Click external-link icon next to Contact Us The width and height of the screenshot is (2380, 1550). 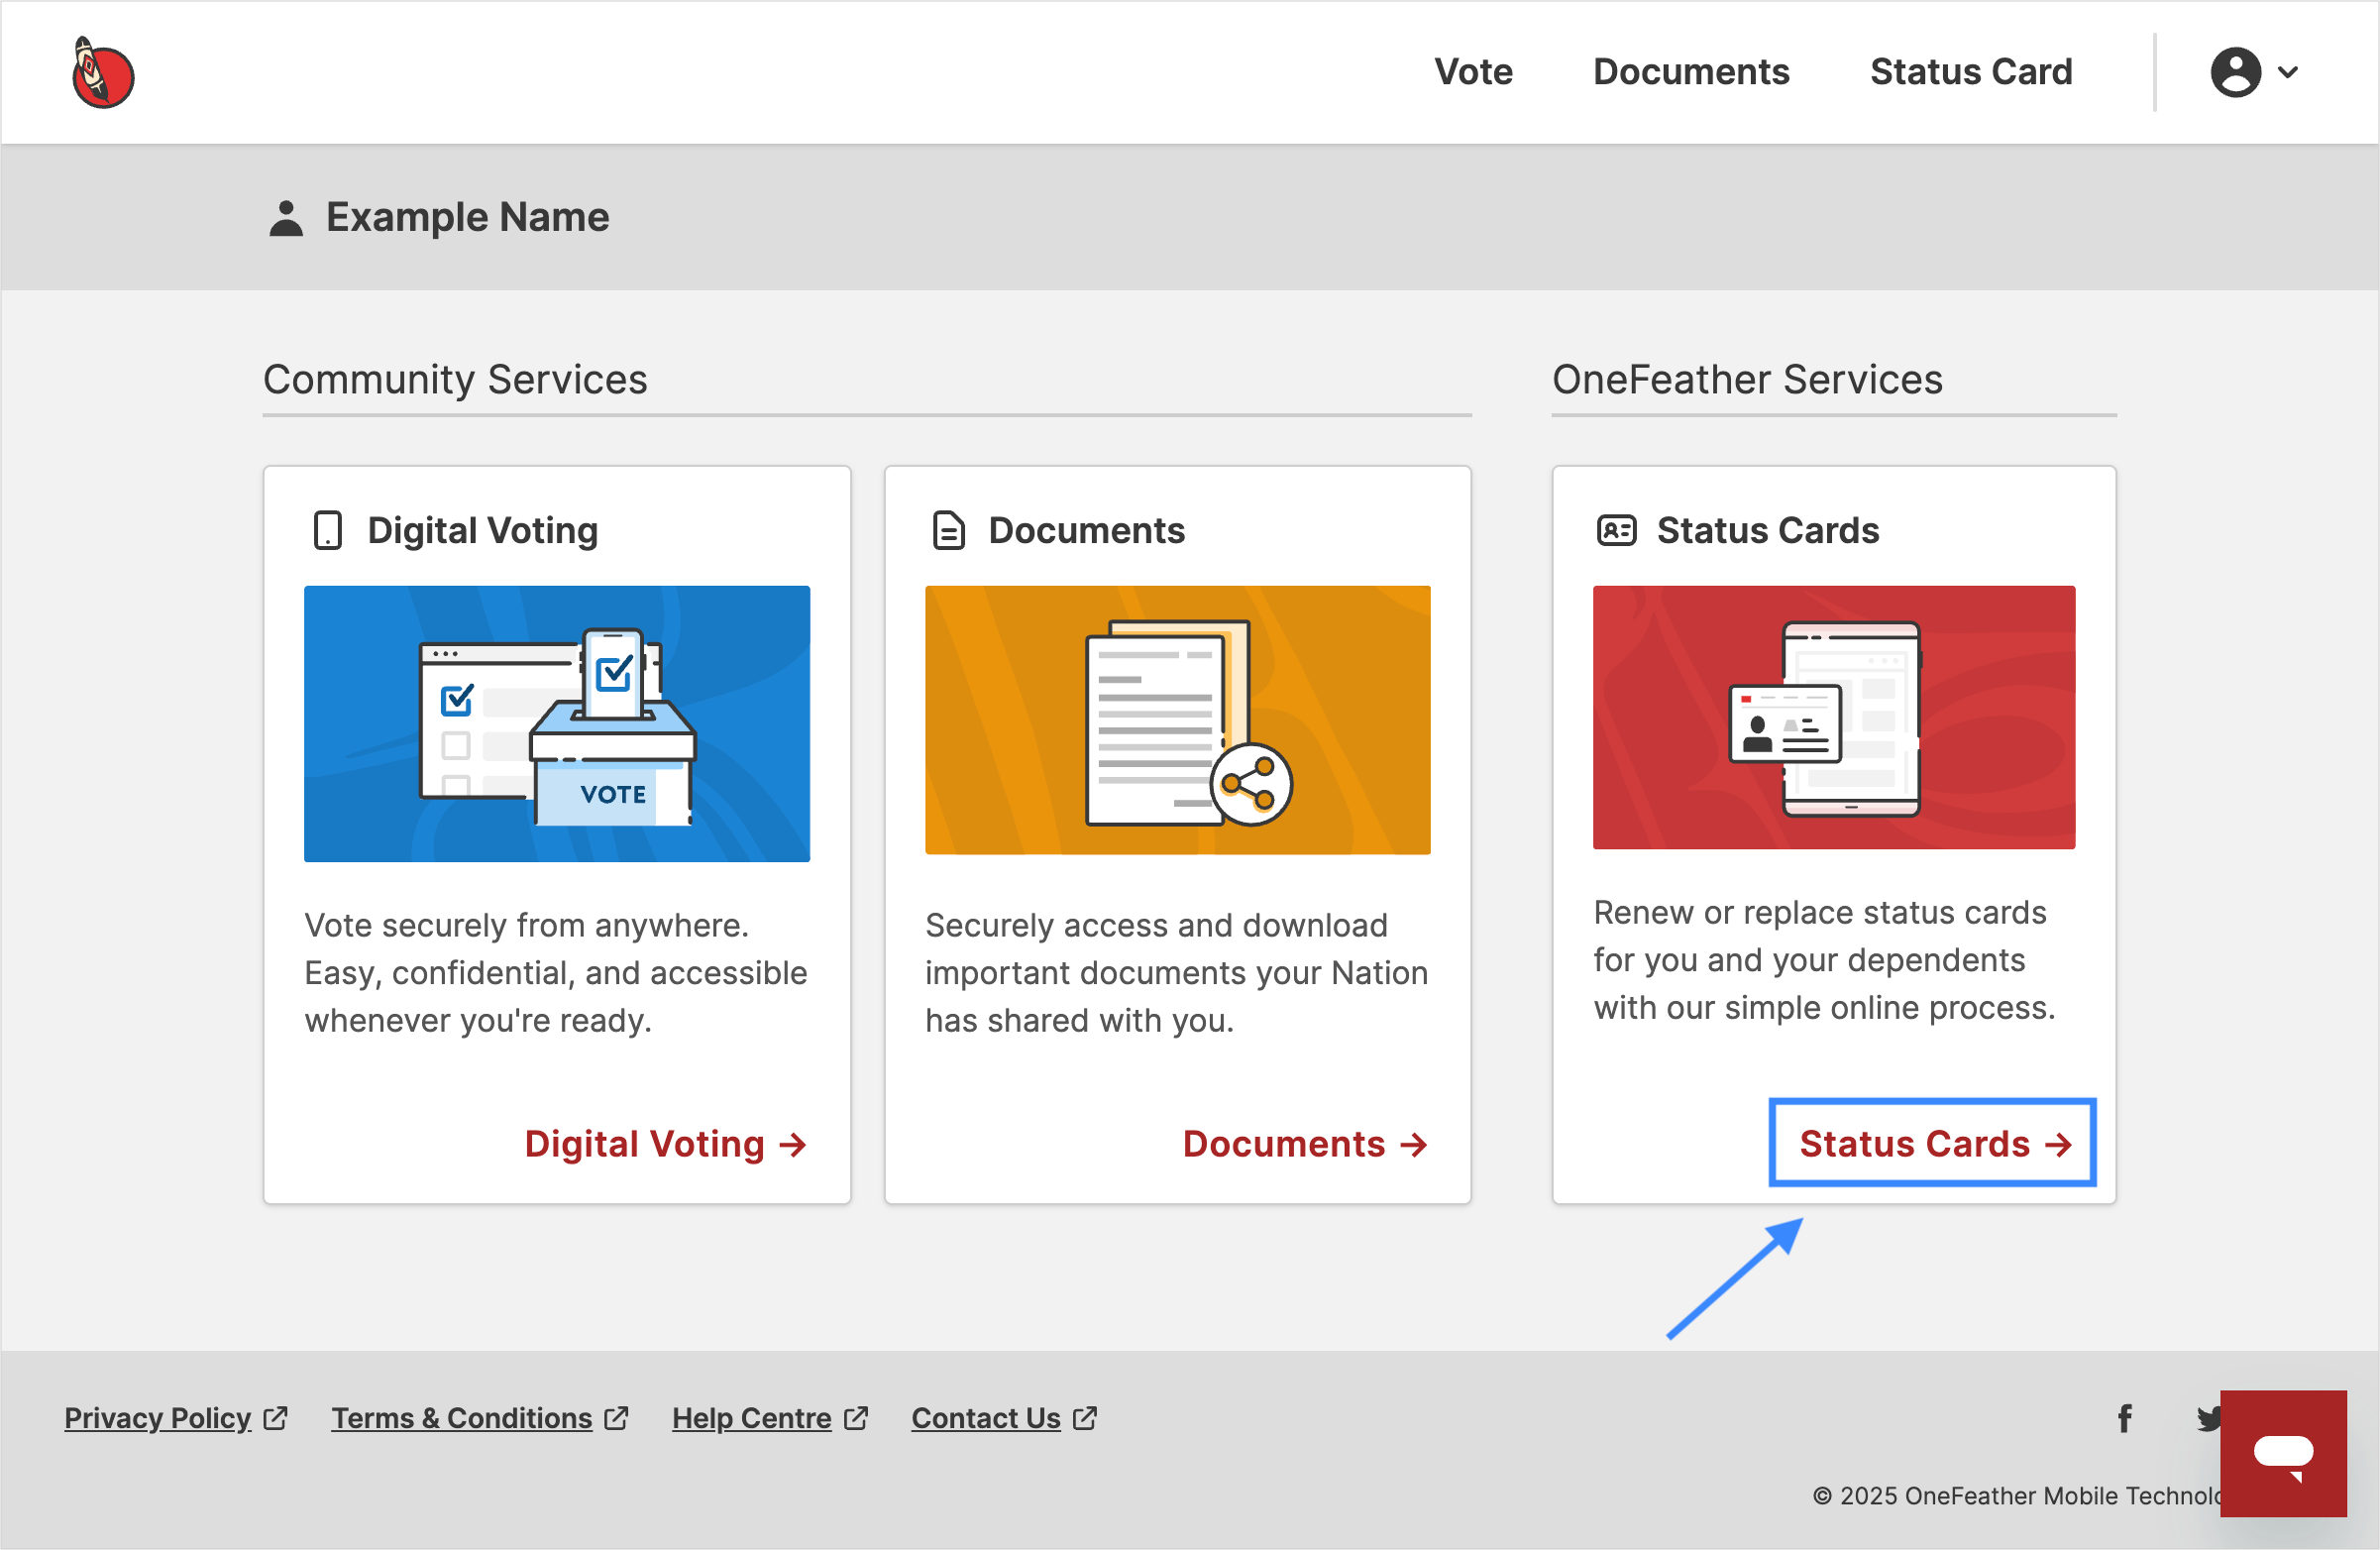1084,1418
